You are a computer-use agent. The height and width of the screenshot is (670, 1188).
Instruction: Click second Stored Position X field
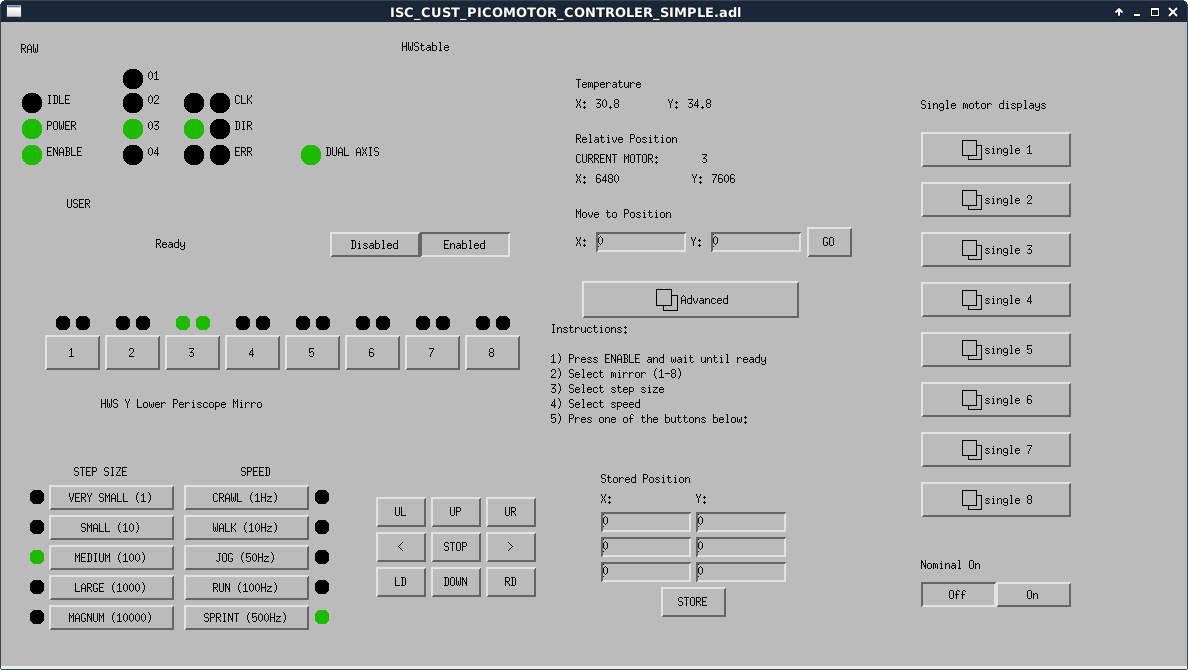tap(646, 547)
